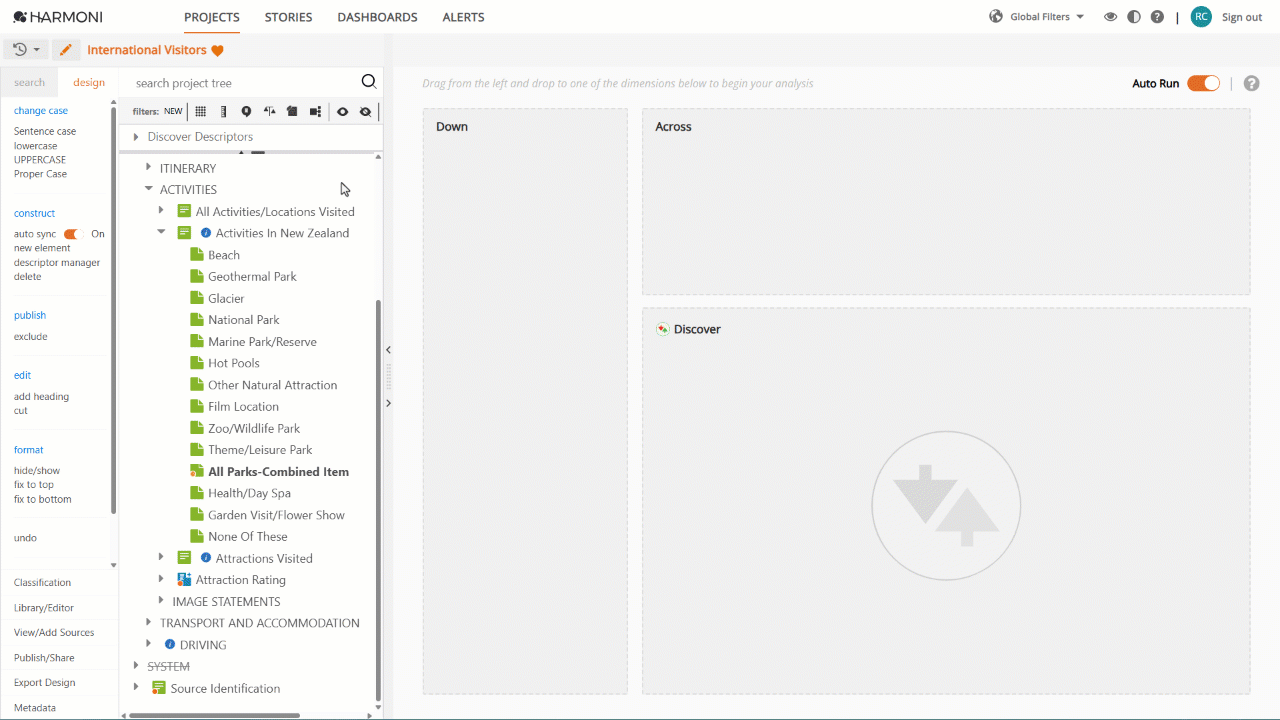Select the ruler filter icon
Viewport: 1280px width, 720px height.
[x=223, y=112]
